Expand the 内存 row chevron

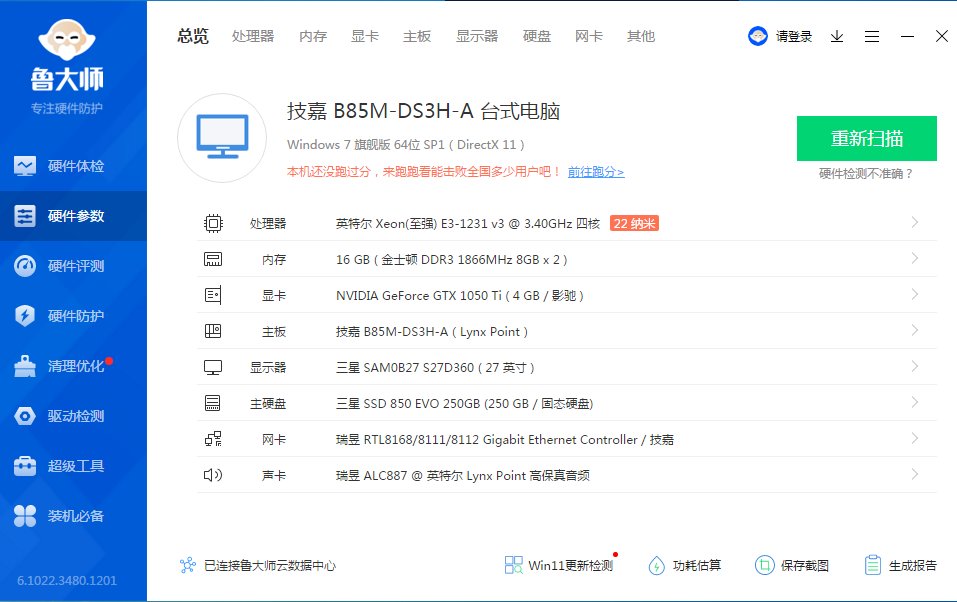(914, 258)
